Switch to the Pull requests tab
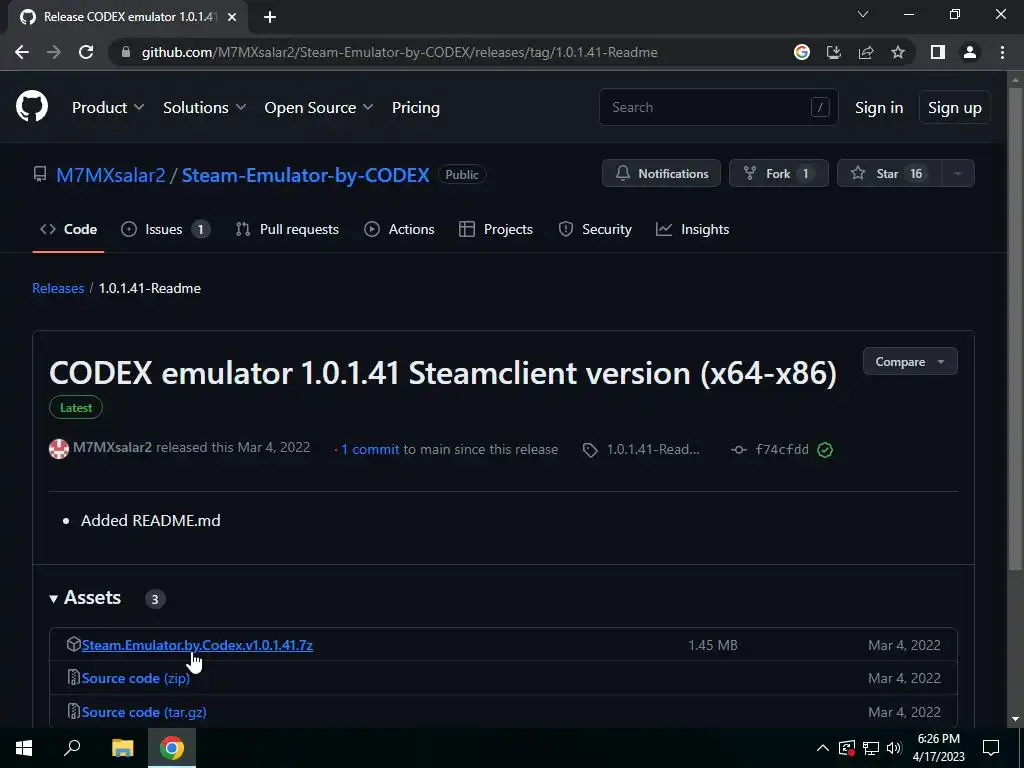Screen dimensions: 1024x768 [287, 229]
